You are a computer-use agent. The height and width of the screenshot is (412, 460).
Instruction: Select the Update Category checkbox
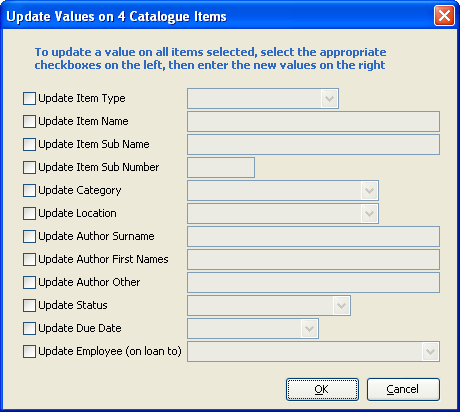(29, 191)
